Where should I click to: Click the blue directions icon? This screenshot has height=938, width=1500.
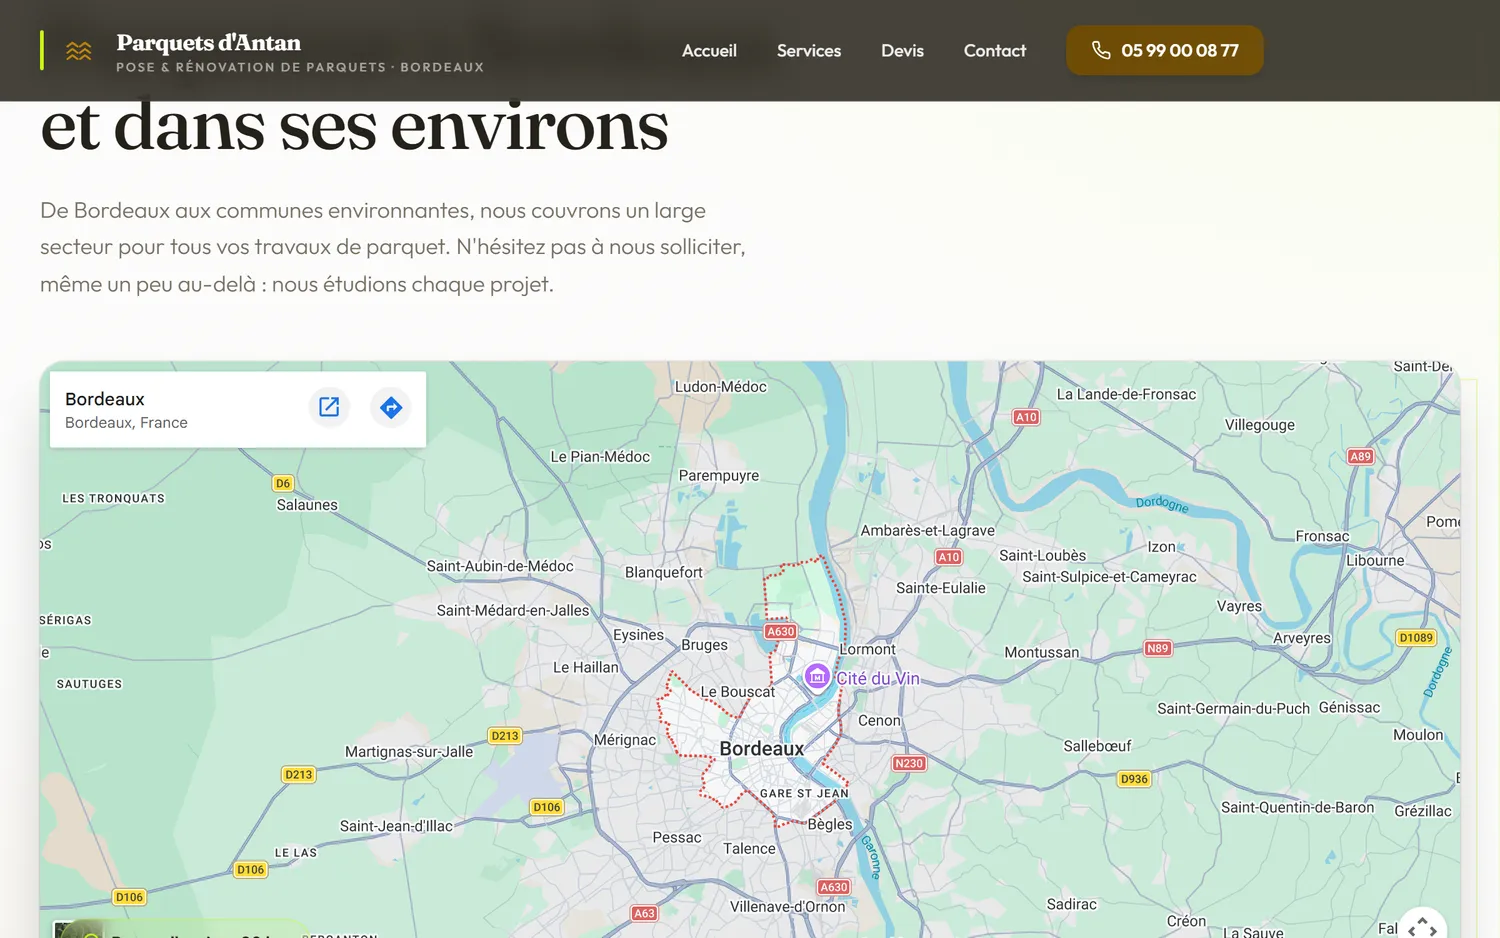391,407
